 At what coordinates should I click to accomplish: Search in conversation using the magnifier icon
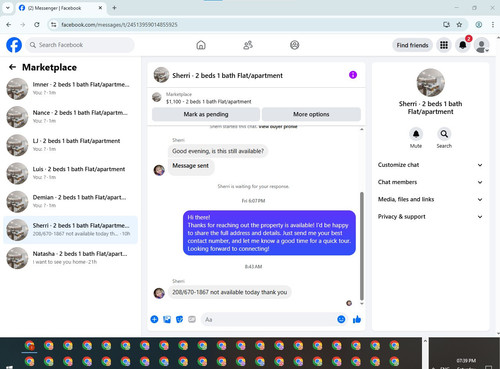coord(444,134)
